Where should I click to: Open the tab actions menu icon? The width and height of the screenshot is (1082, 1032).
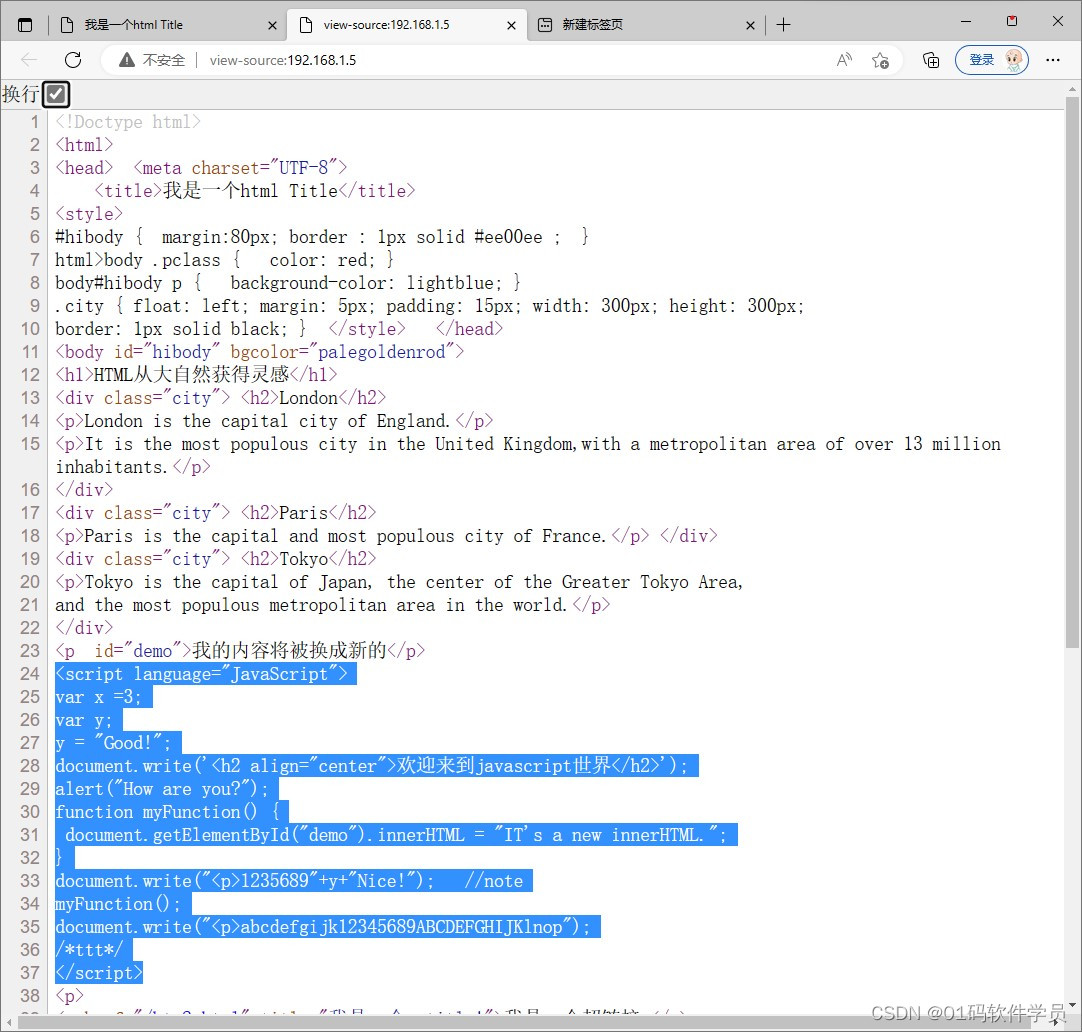click(25, 26)
